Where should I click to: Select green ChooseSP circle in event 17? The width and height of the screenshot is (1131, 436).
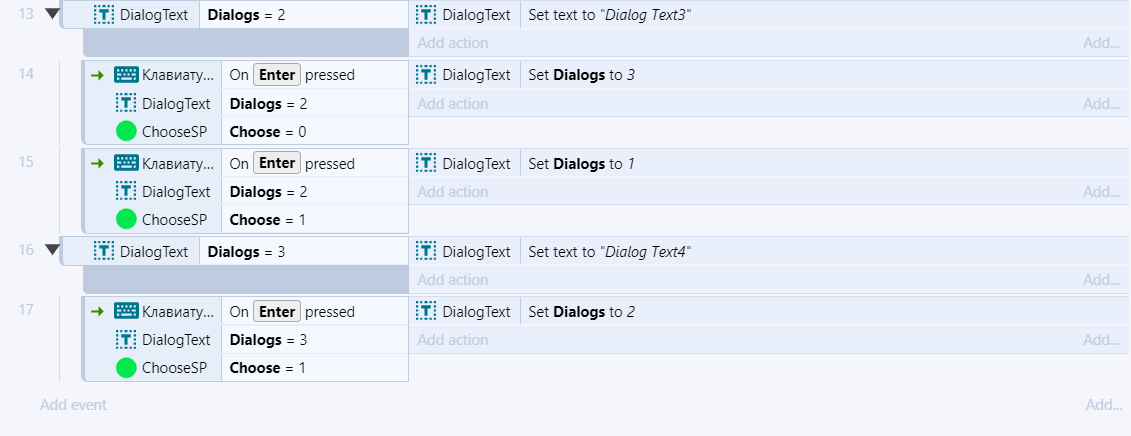point(126,367)
